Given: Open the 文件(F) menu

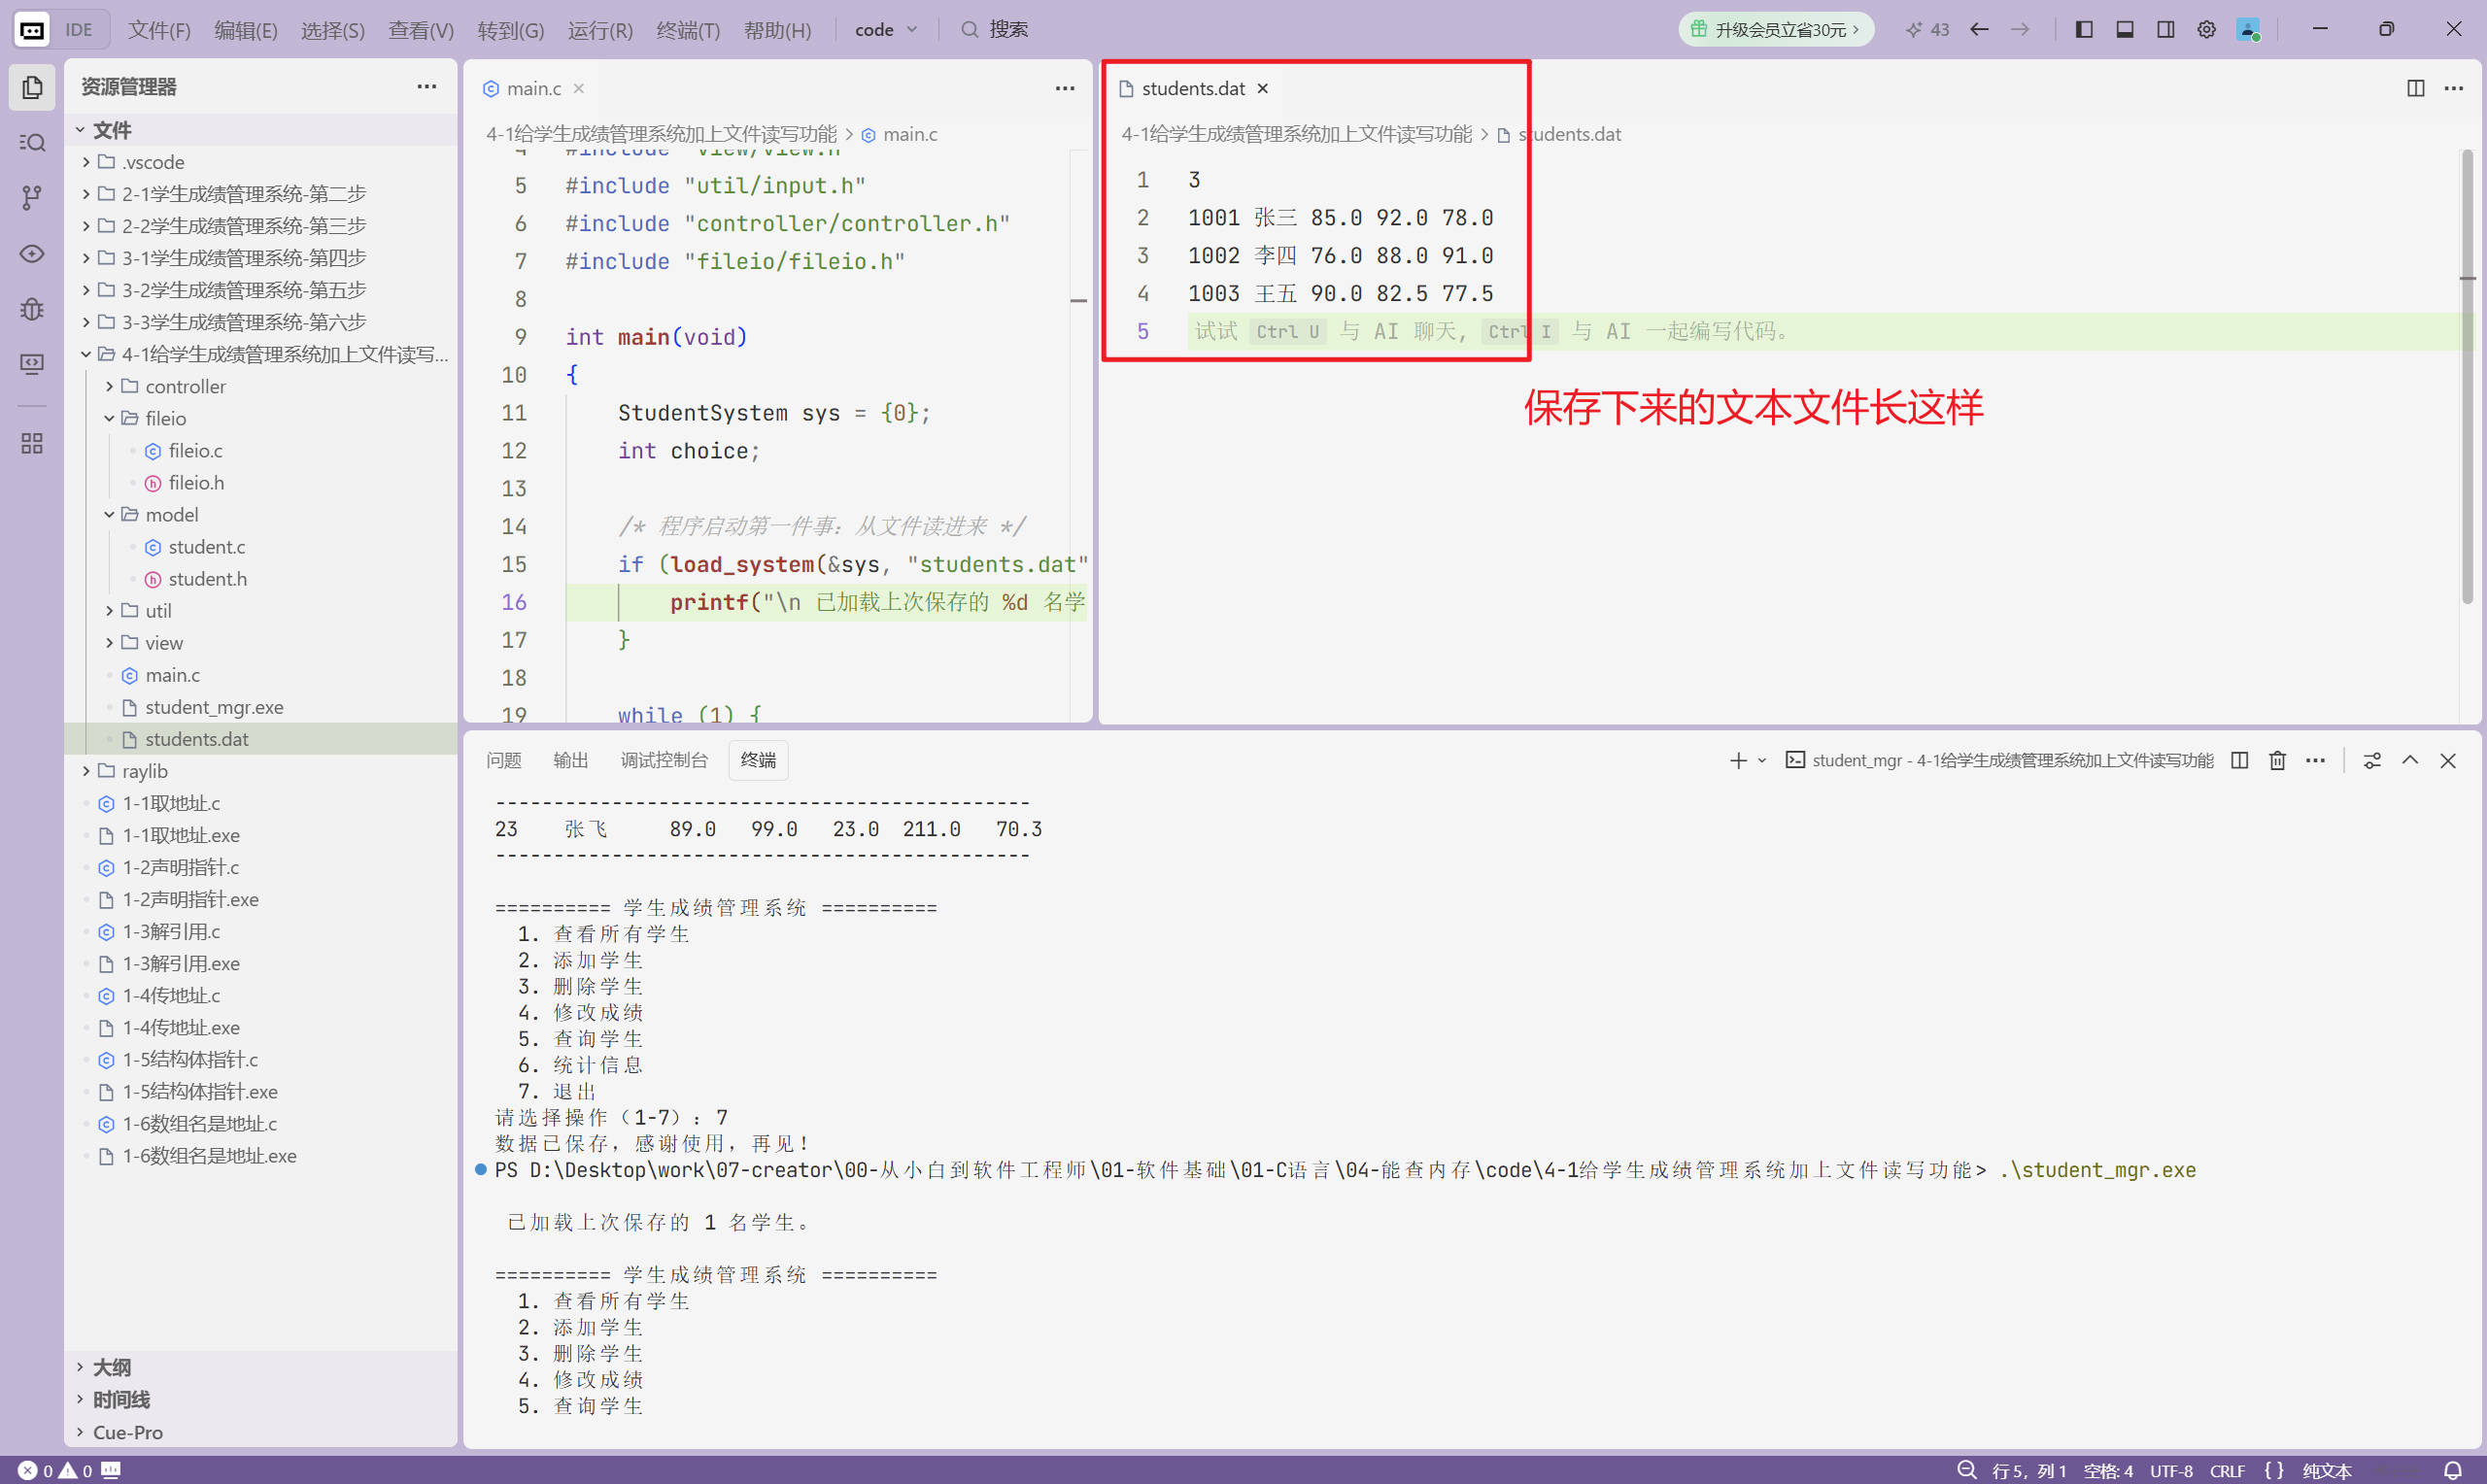Looking at the screenshot, I should point(159,30).
